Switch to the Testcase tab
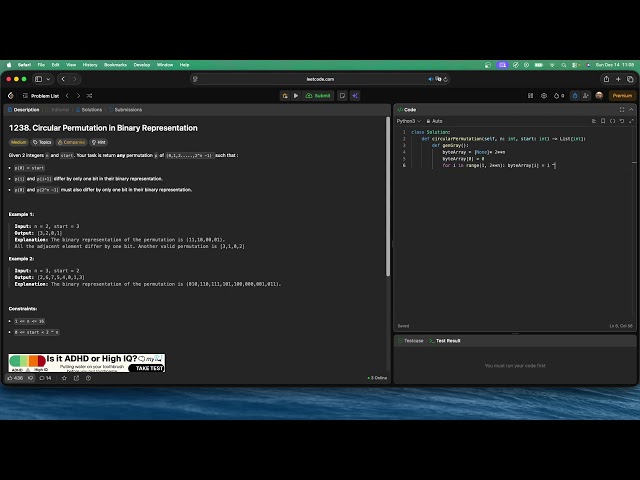640x480 pixels. pos(411,341)
